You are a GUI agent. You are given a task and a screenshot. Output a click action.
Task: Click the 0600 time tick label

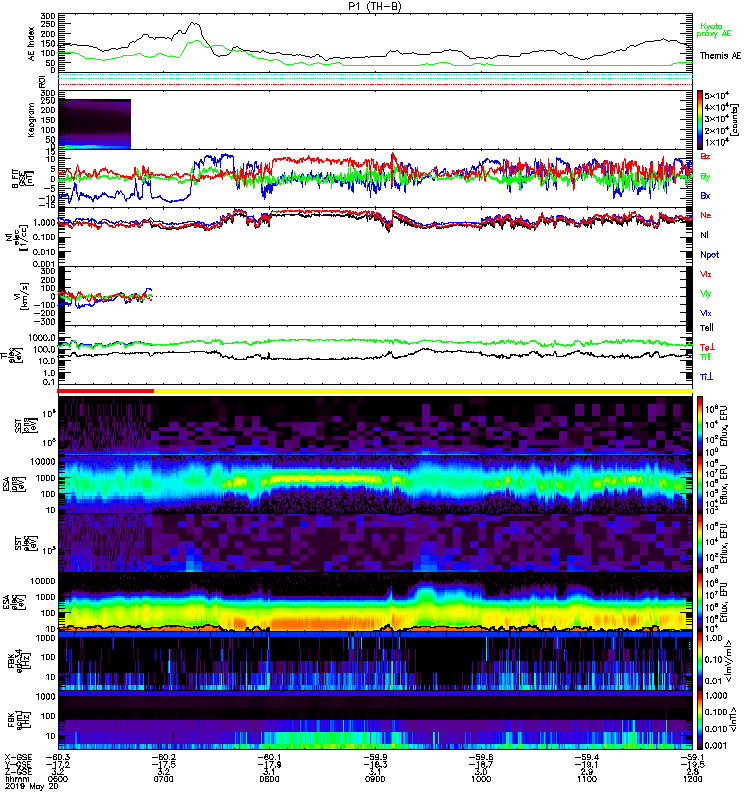click(x=58, y=779)
